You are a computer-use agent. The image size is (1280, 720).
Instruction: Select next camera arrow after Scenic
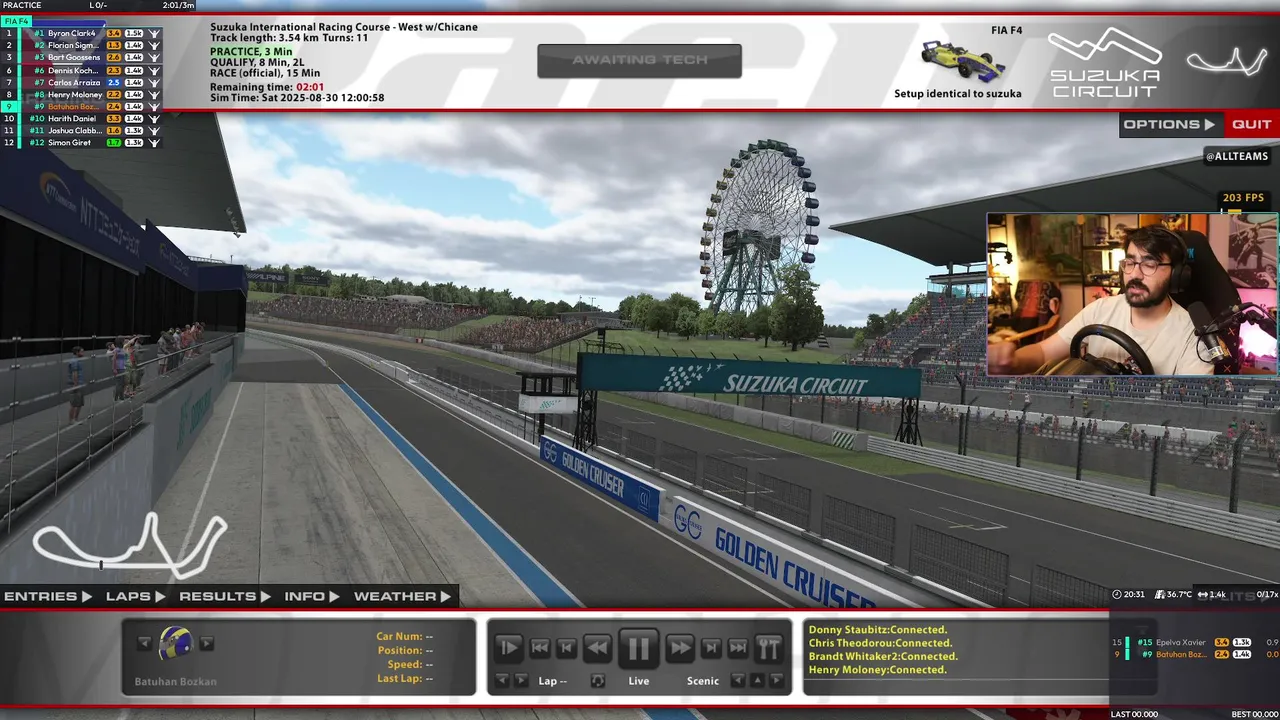point(775,680)
